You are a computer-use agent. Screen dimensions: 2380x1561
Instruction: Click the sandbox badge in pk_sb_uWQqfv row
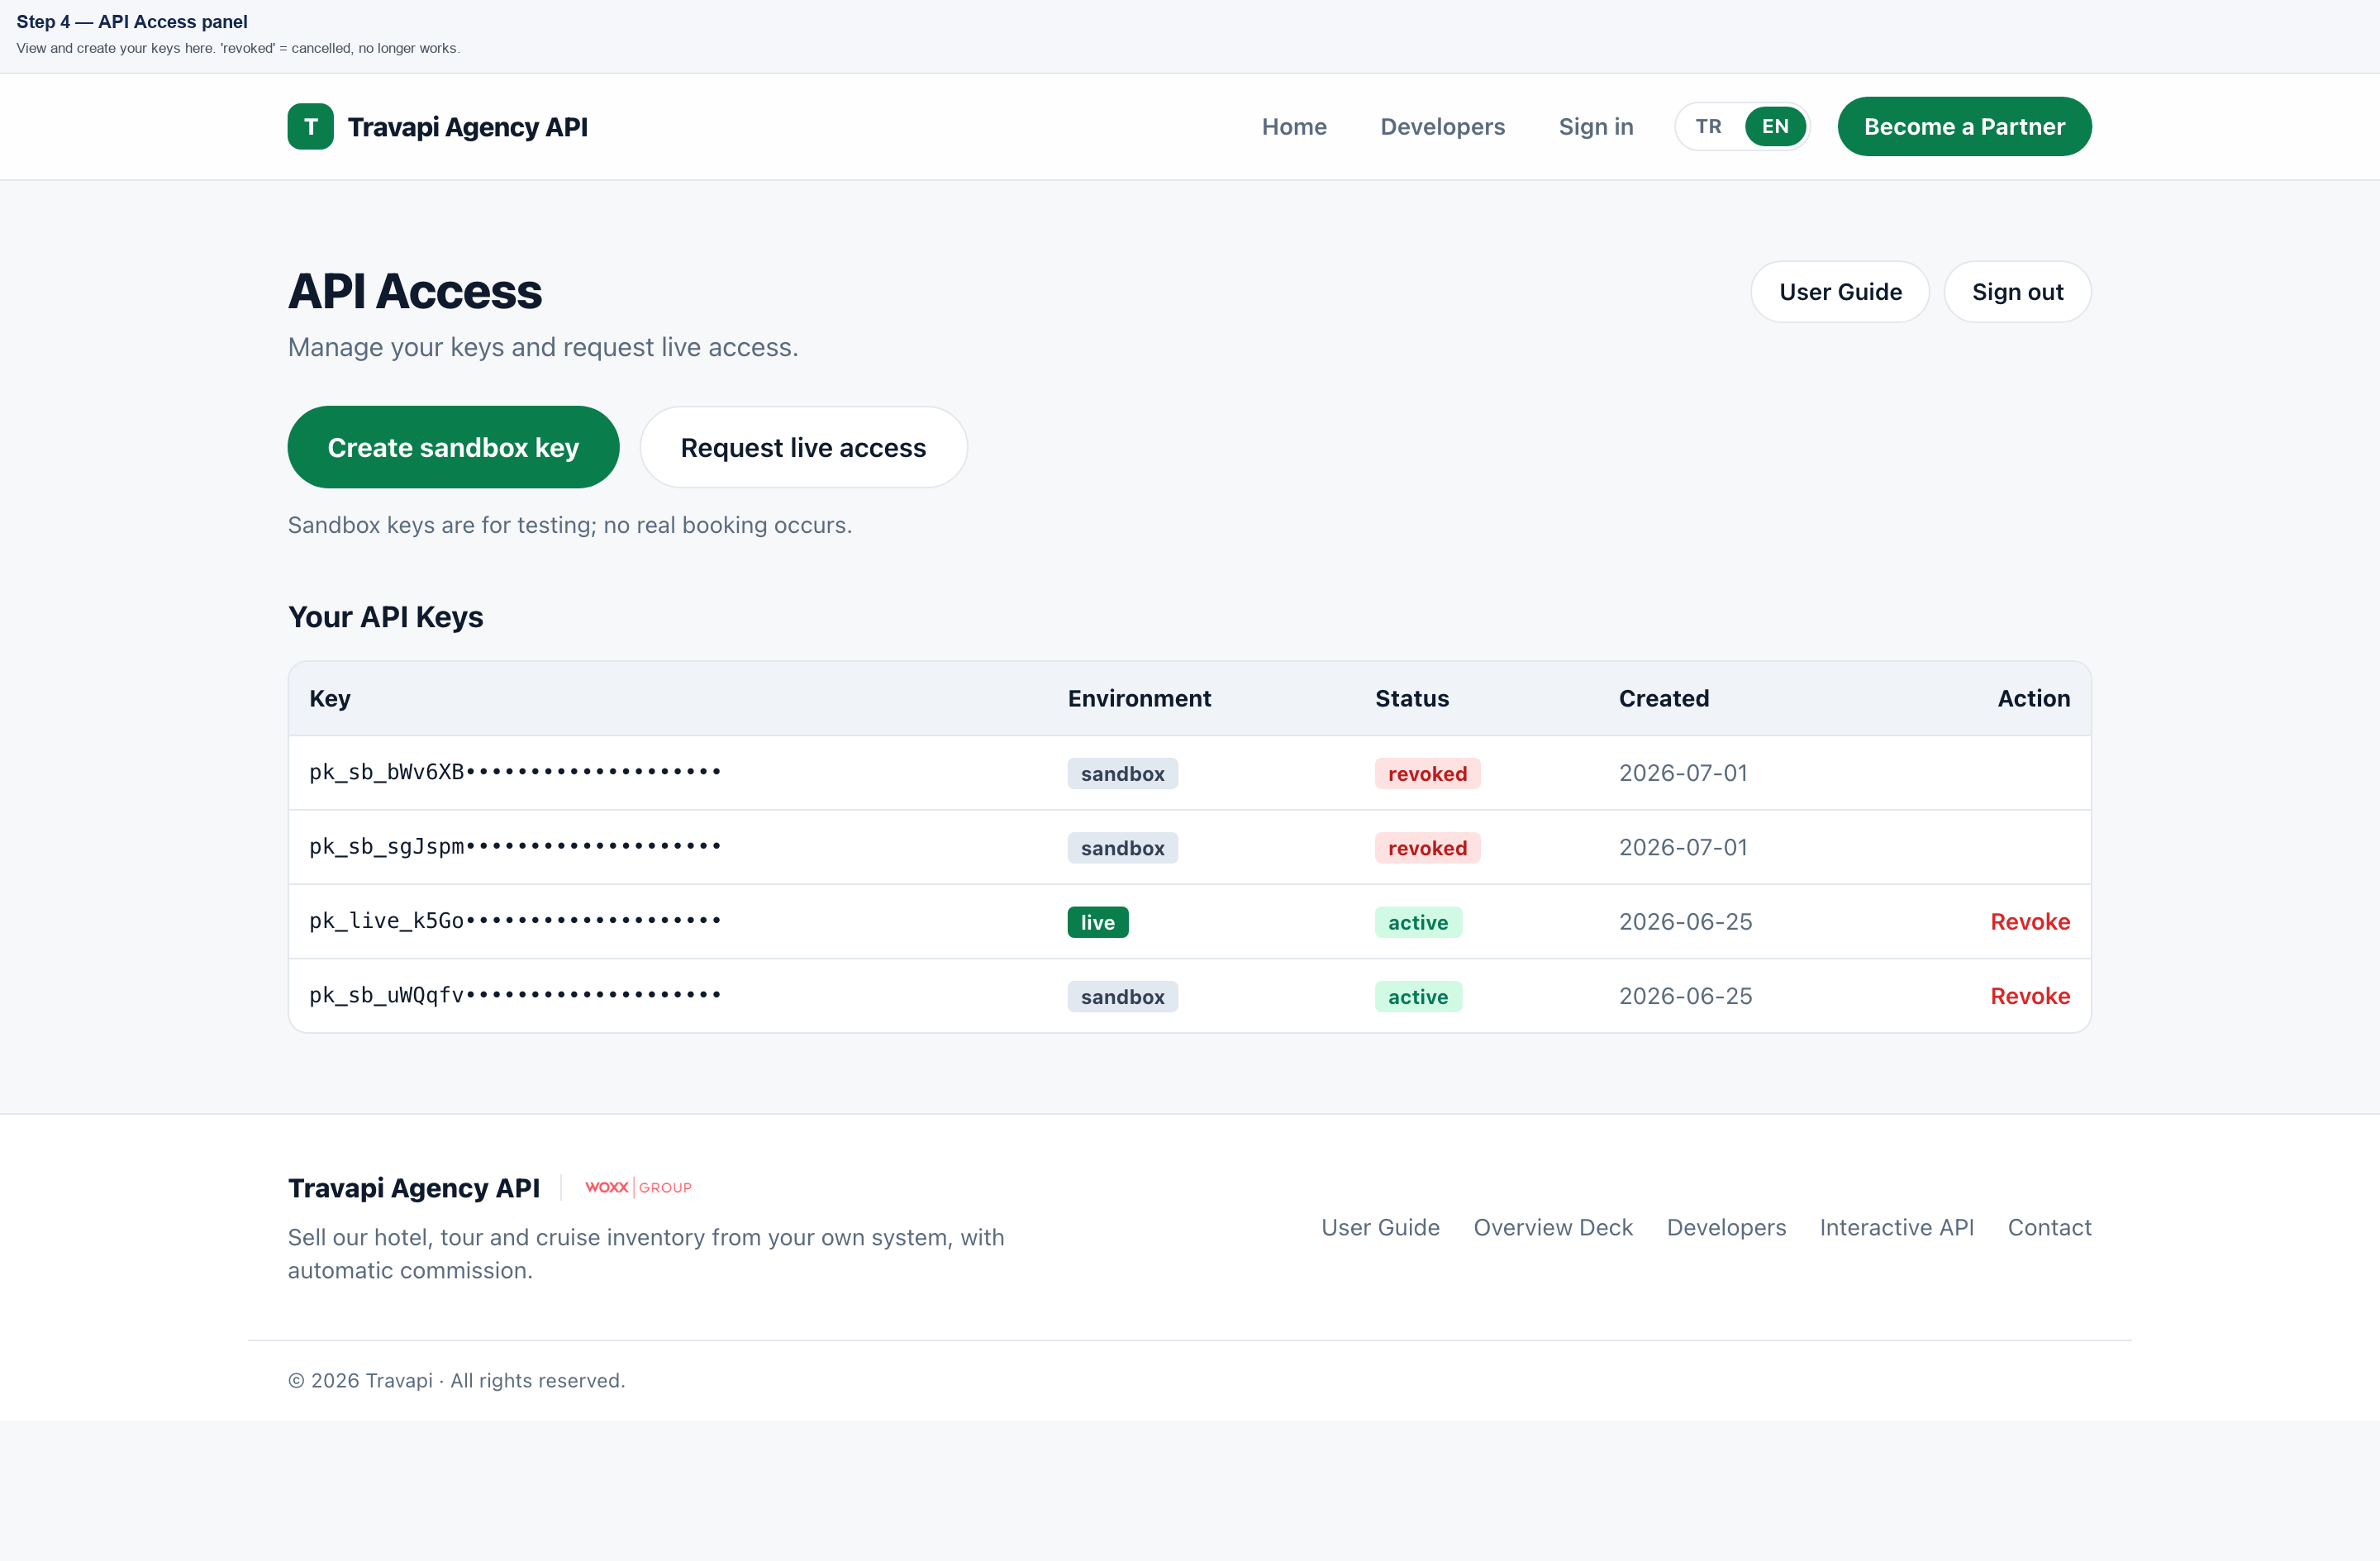(x=1122, y=997)
